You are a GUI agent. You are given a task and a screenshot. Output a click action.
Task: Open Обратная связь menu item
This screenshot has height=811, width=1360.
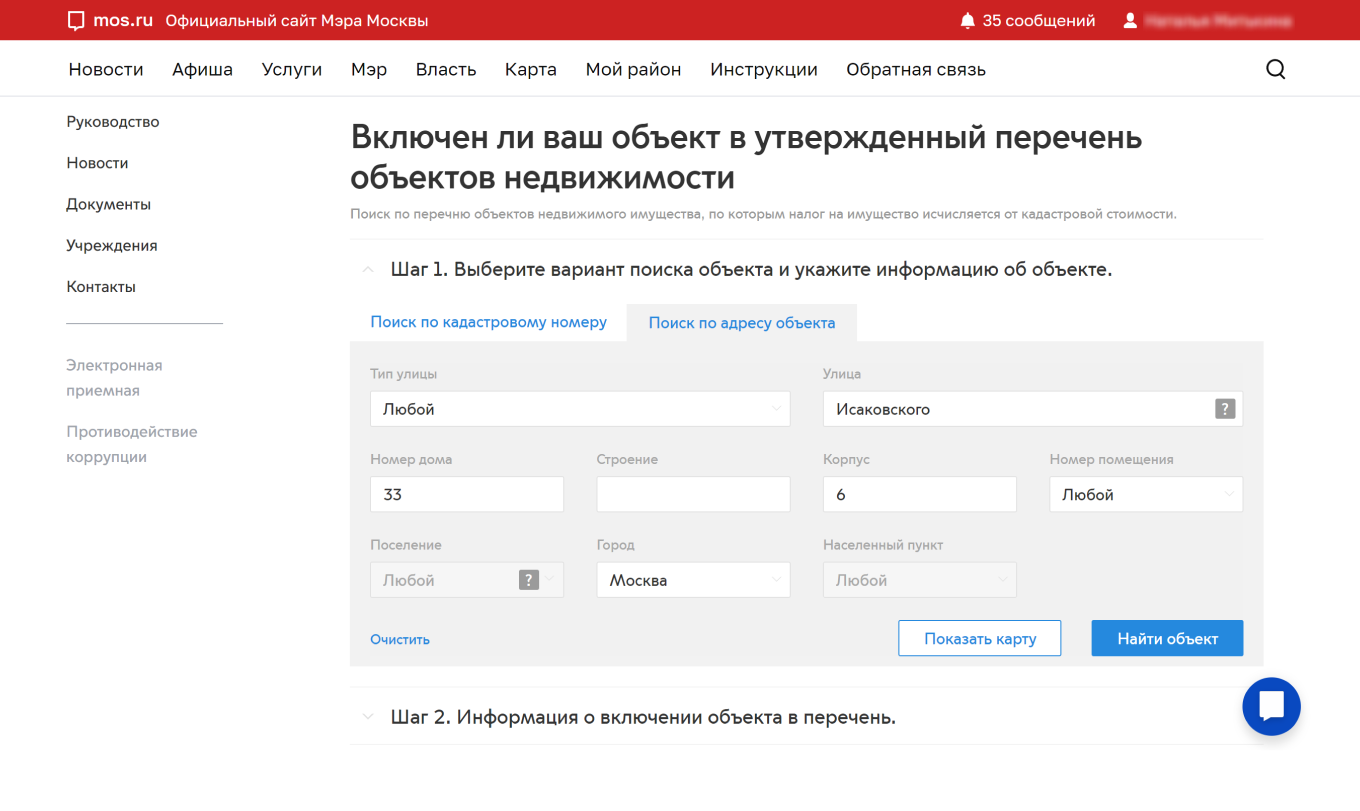click(x=916, y=69)
